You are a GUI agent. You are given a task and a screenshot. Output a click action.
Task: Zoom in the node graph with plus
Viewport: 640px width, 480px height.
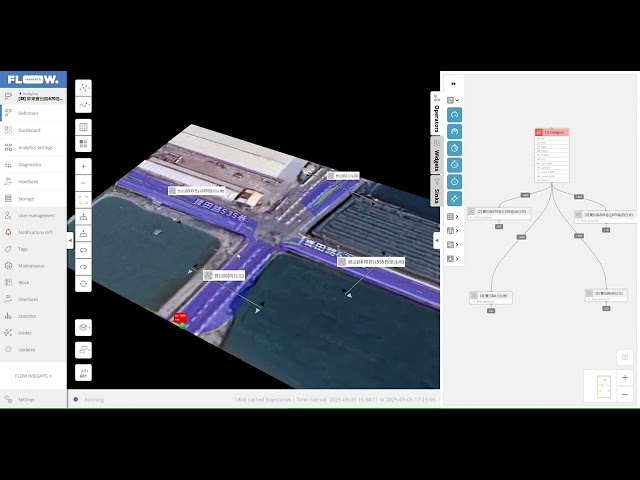[x=625, y=378]
